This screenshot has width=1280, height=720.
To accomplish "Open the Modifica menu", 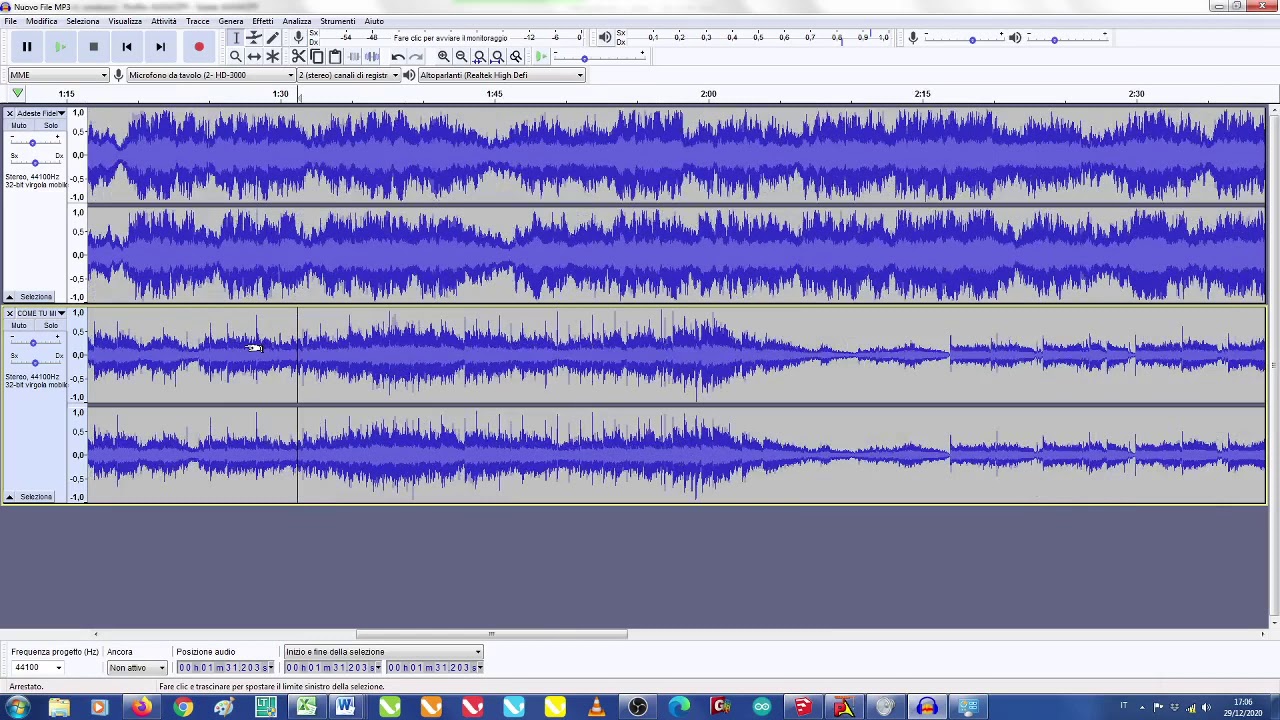I will pos(41,21).
